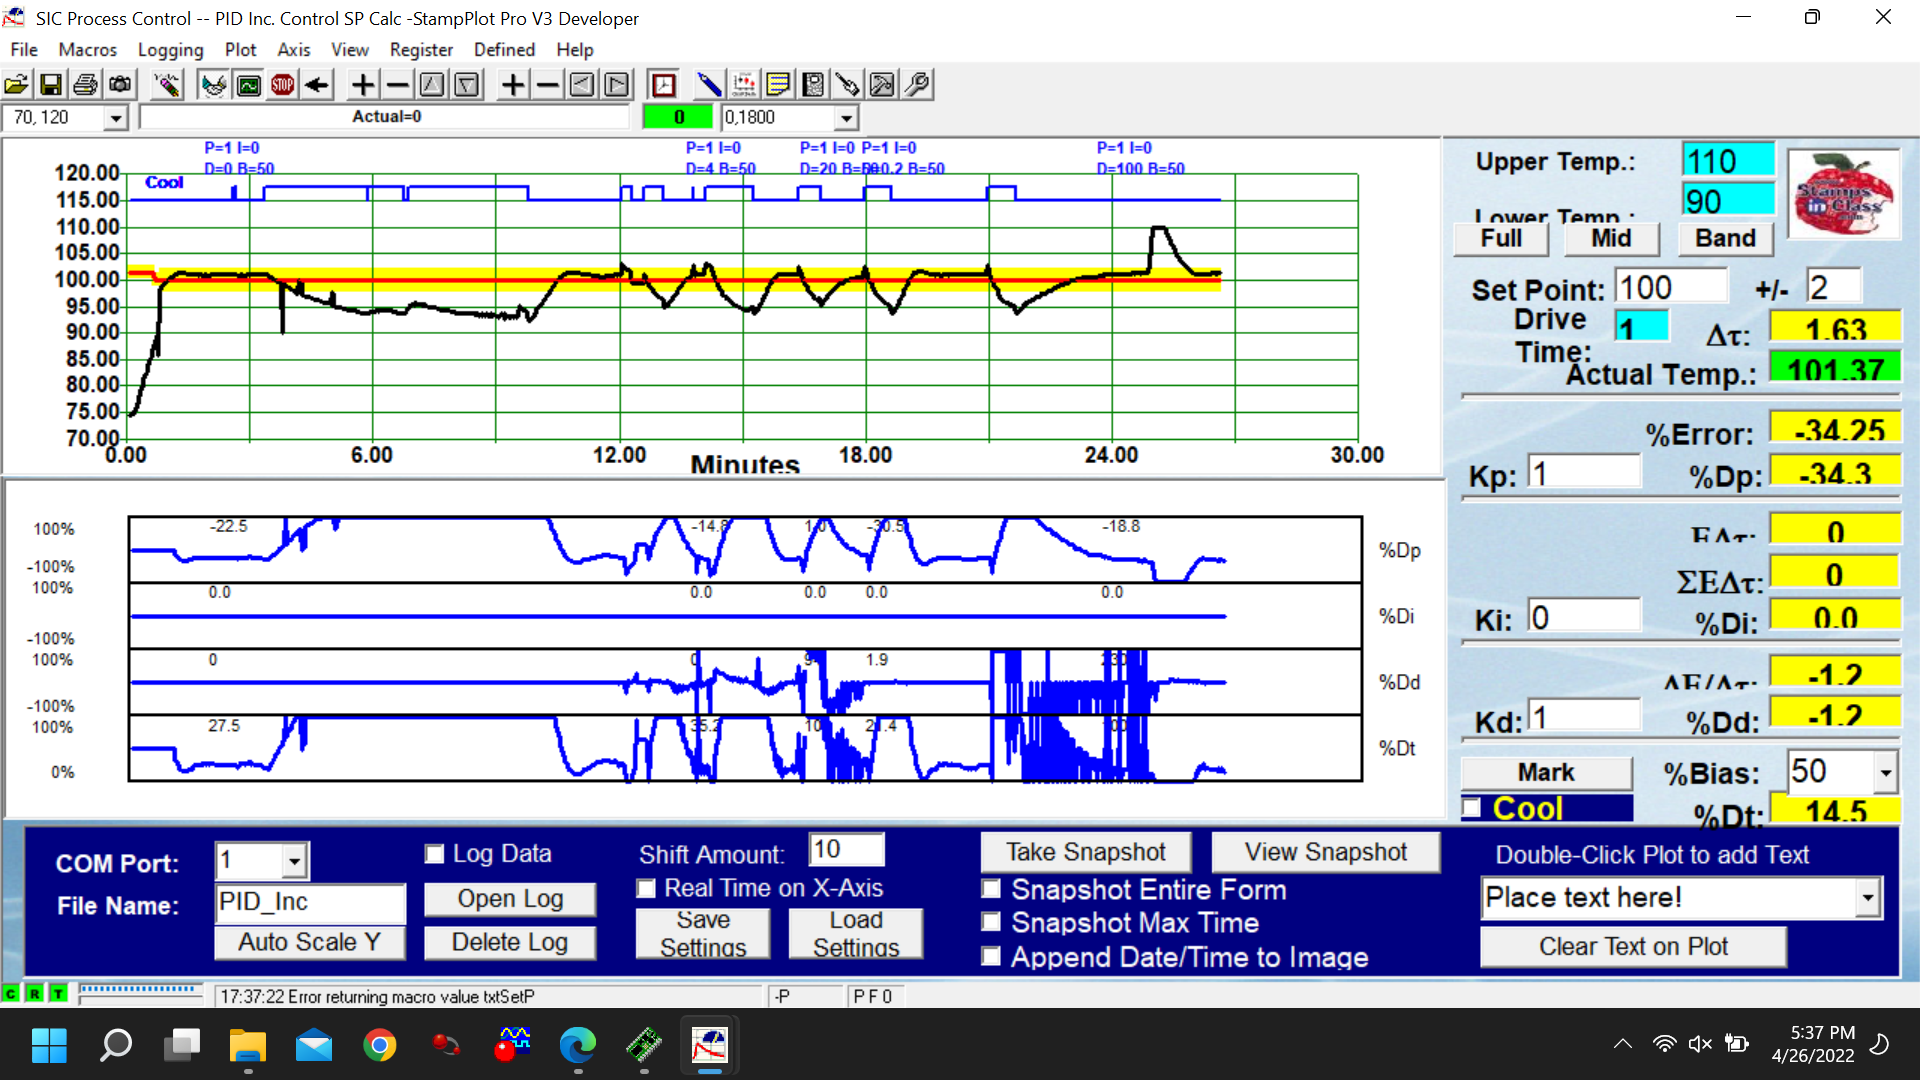Expand the 70, 120 Y-range dropdown
The width and height of the screenshot is (1920, 1080).
pos(116,118)
